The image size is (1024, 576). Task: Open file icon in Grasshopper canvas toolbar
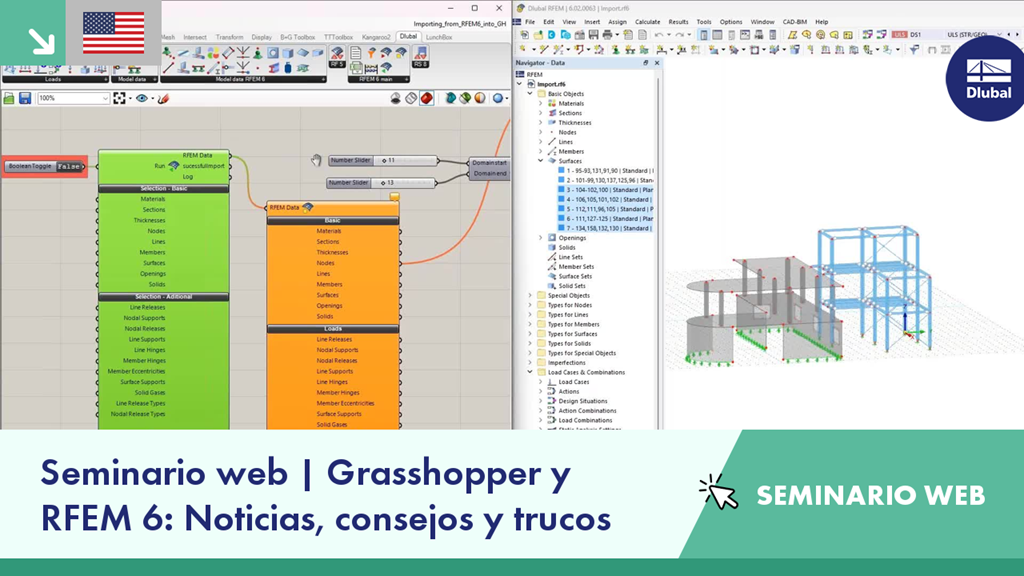tap(9, 98)
